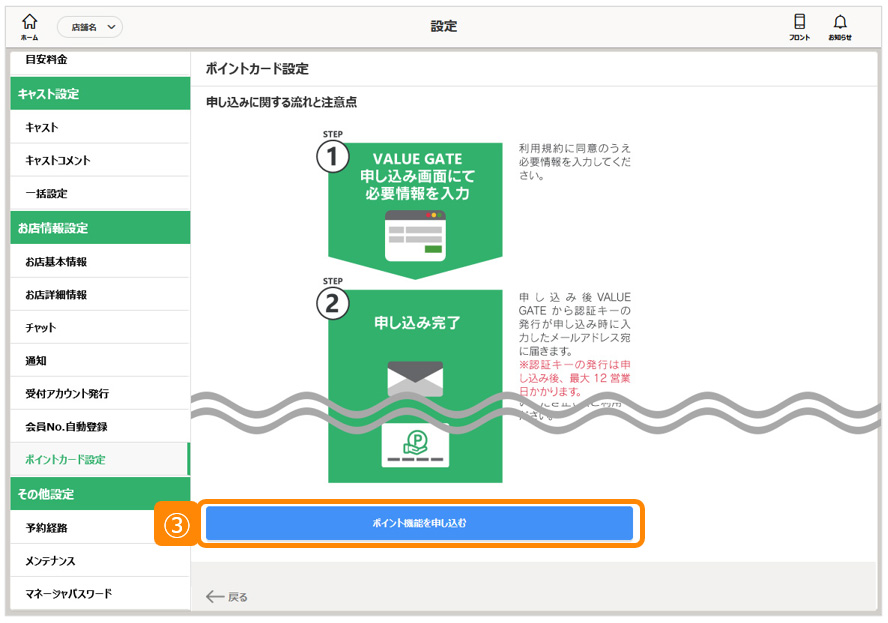This screenshot has width=888, height=623.
Task: Select 会員No.自動登録 in sidebar
Action: pos(66,427)
